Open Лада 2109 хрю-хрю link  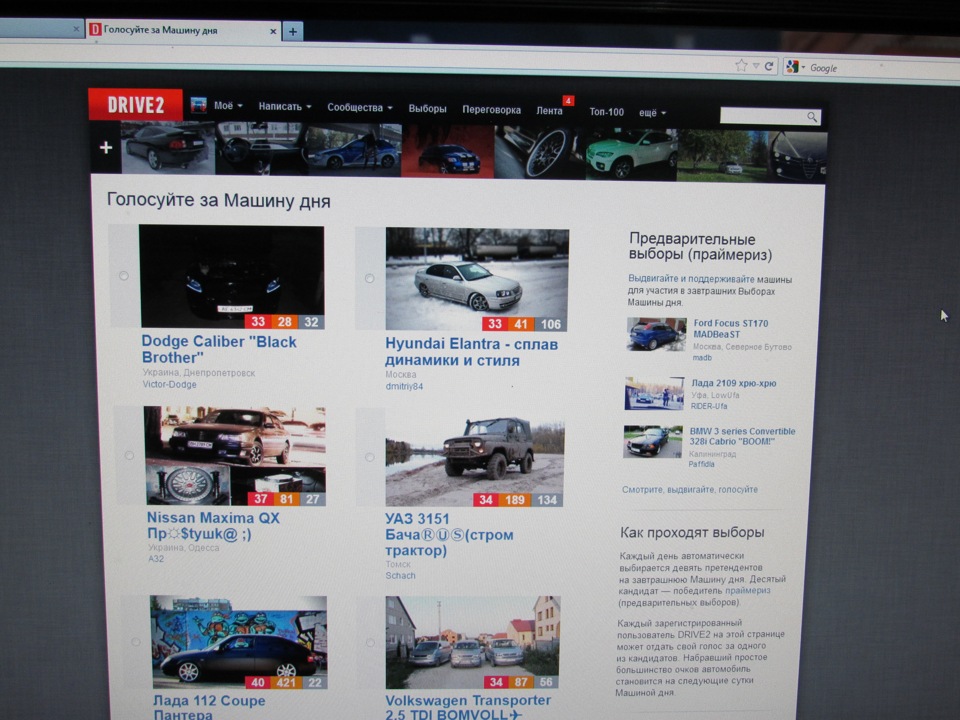[x=733, y=383]
